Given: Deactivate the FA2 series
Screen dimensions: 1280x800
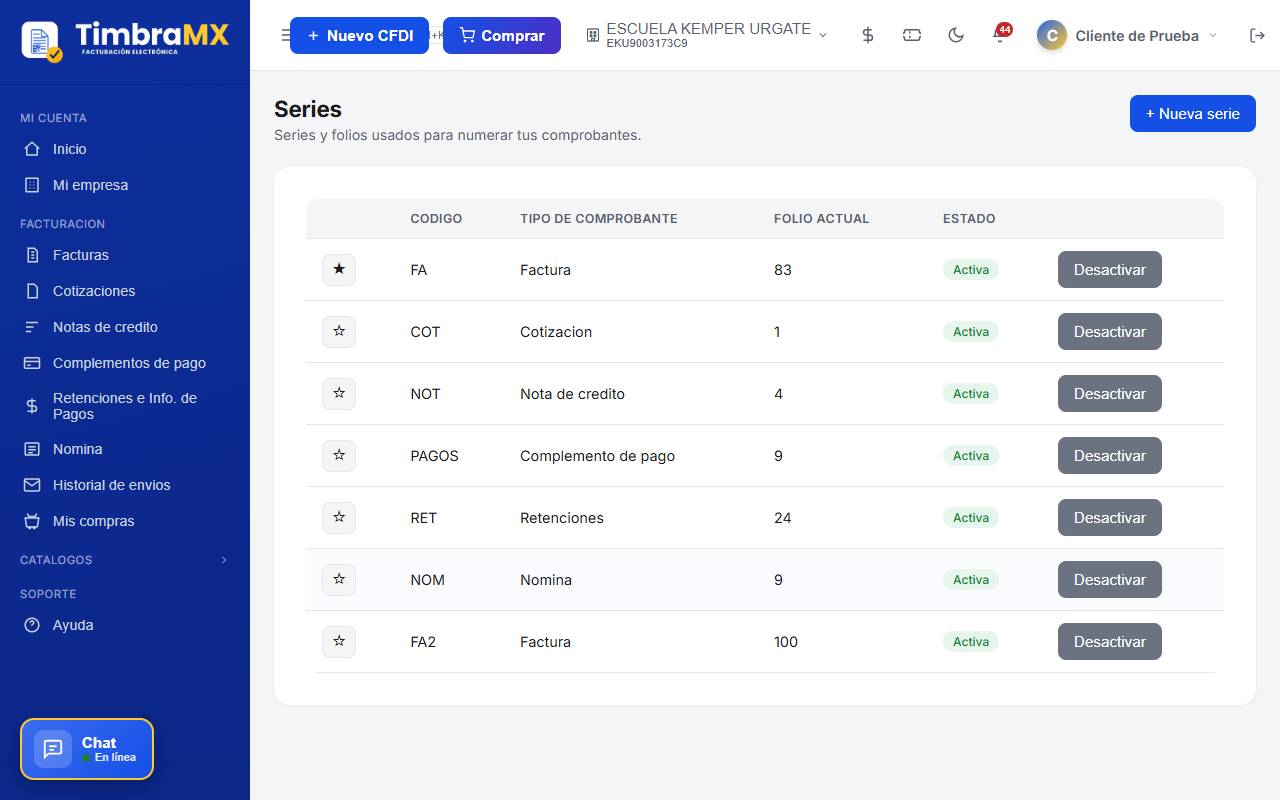Looking at the screenshot, I should click(1110, 642).
